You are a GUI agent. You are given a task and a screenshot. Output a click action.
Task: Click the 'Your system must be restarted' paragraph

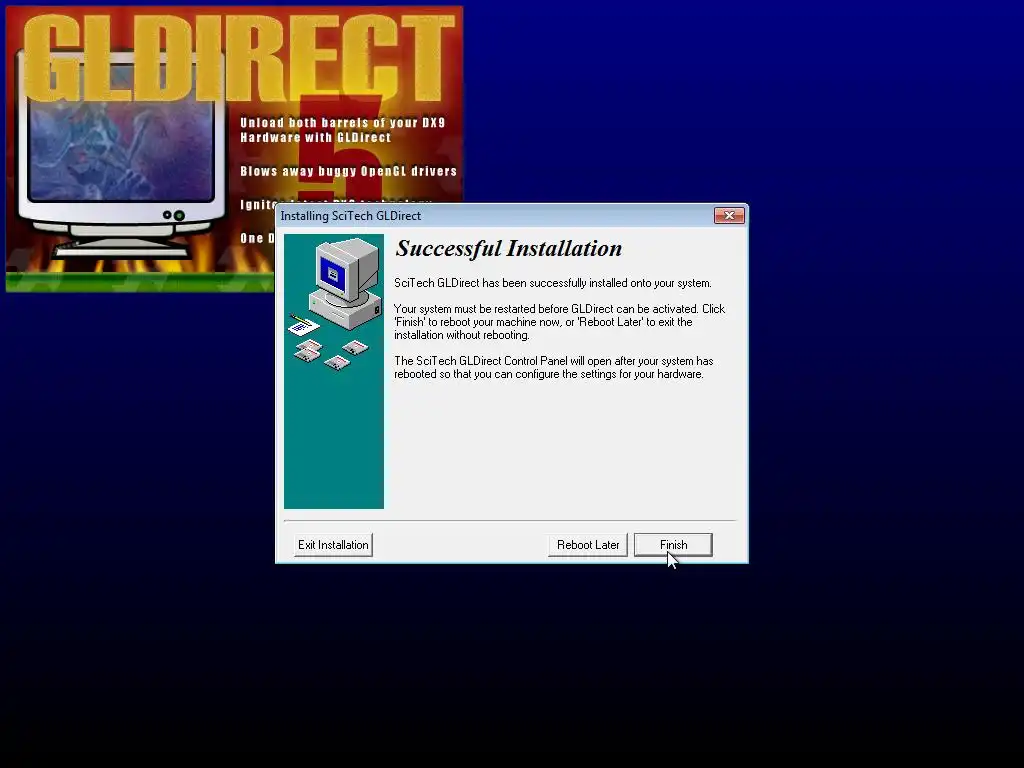click(559, 322)
